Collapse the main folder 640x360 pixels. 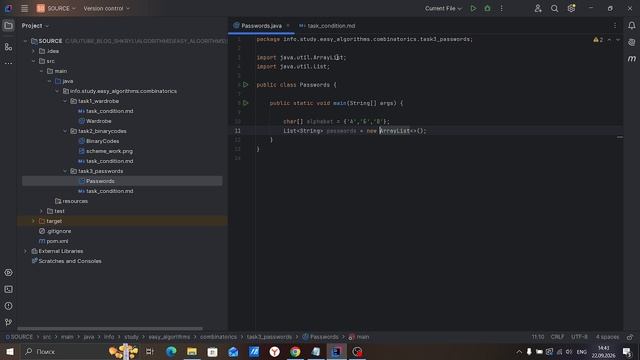[x=41, y=71]
